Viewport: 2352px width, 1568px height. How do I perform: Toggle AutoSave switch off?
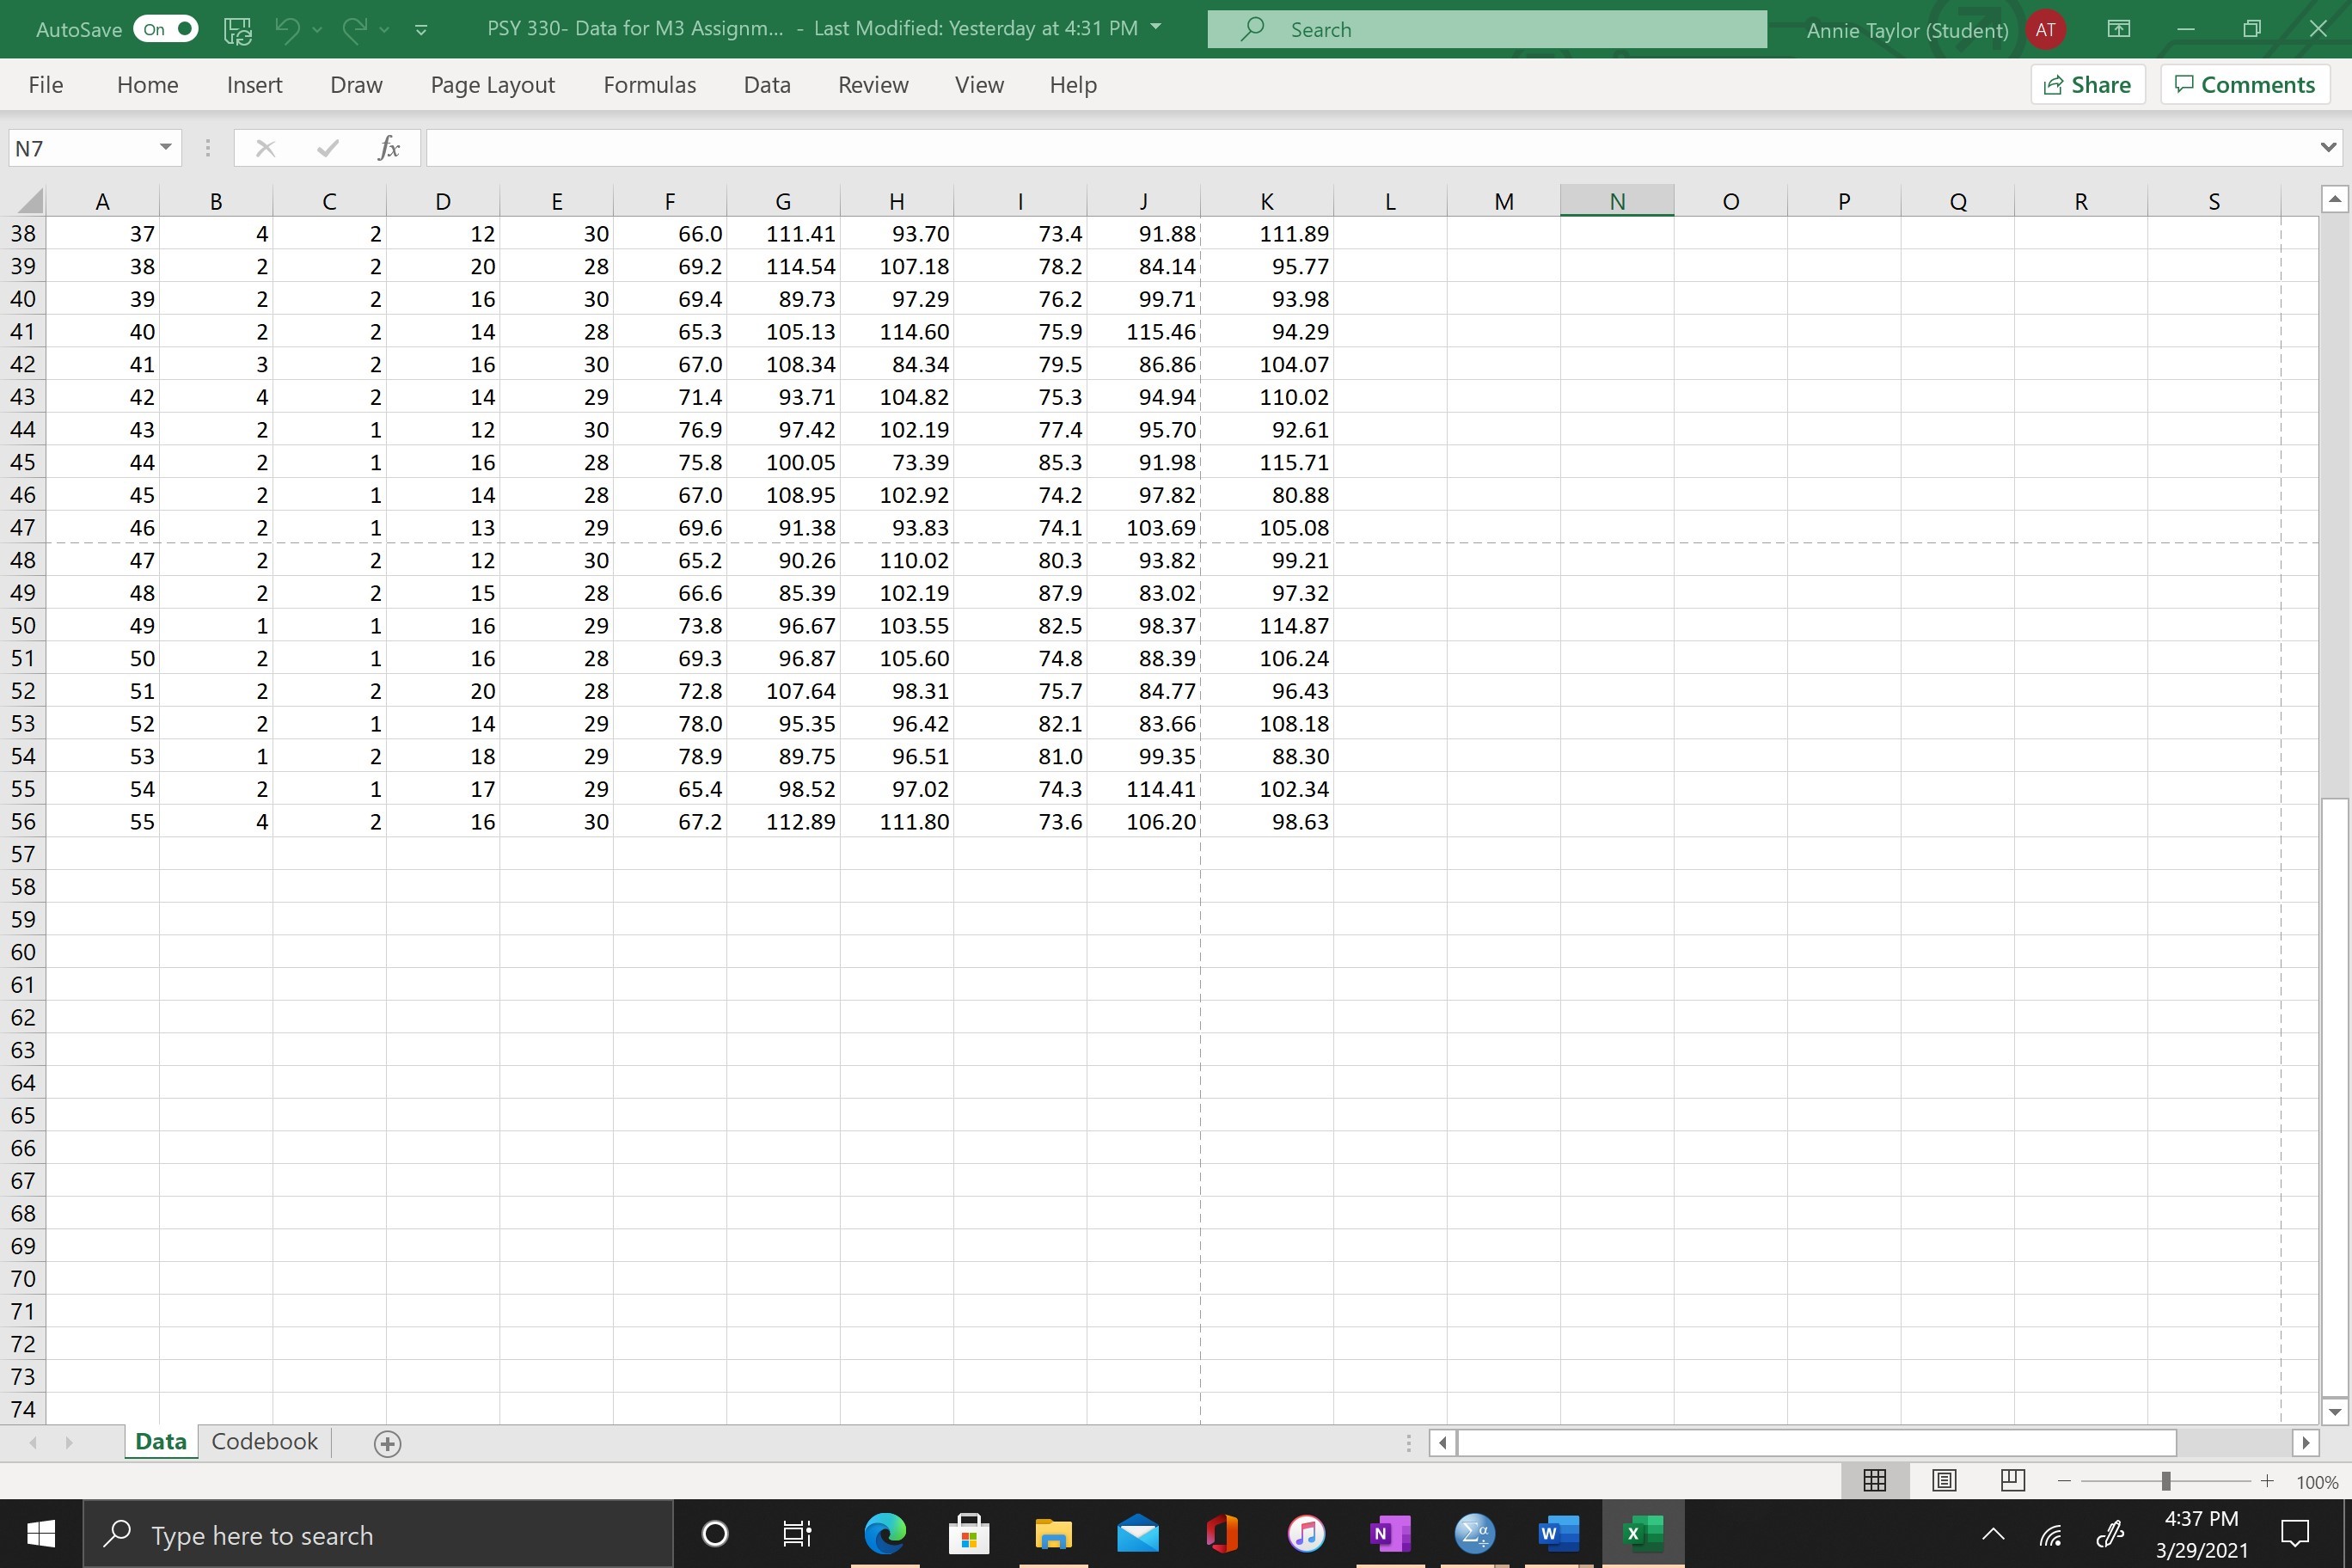(x=166, y=29)
